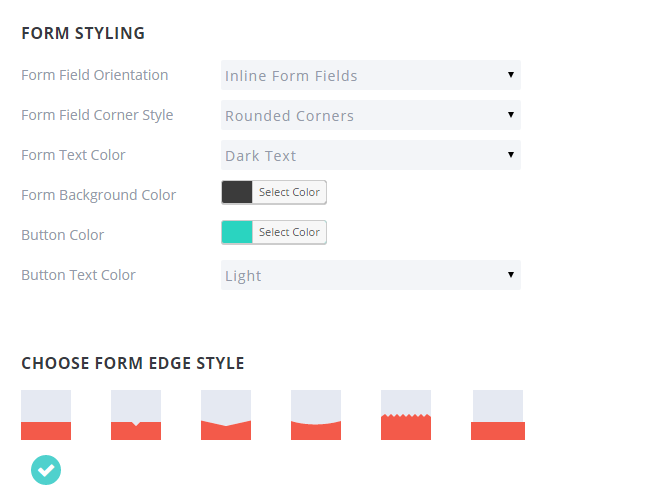The width and height of the screenshot is (646, 500).
Task: Click Select Color for Form Background
Action: coord(289,192)
